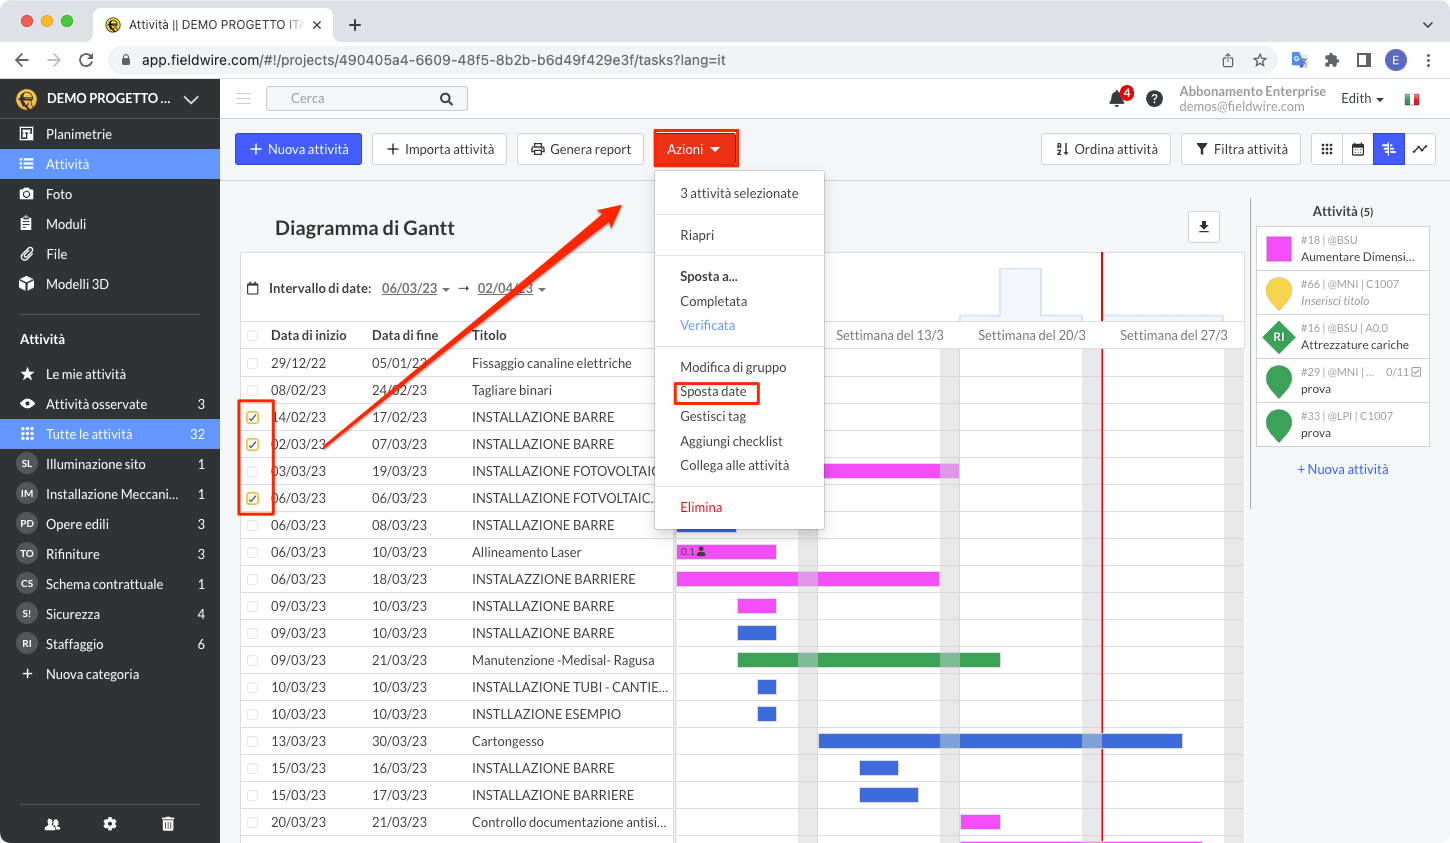Screen dimensions: 1450x843
Task: Switch to the calendar view icon
Action: pyautogui.click(x=1358, y=149)
